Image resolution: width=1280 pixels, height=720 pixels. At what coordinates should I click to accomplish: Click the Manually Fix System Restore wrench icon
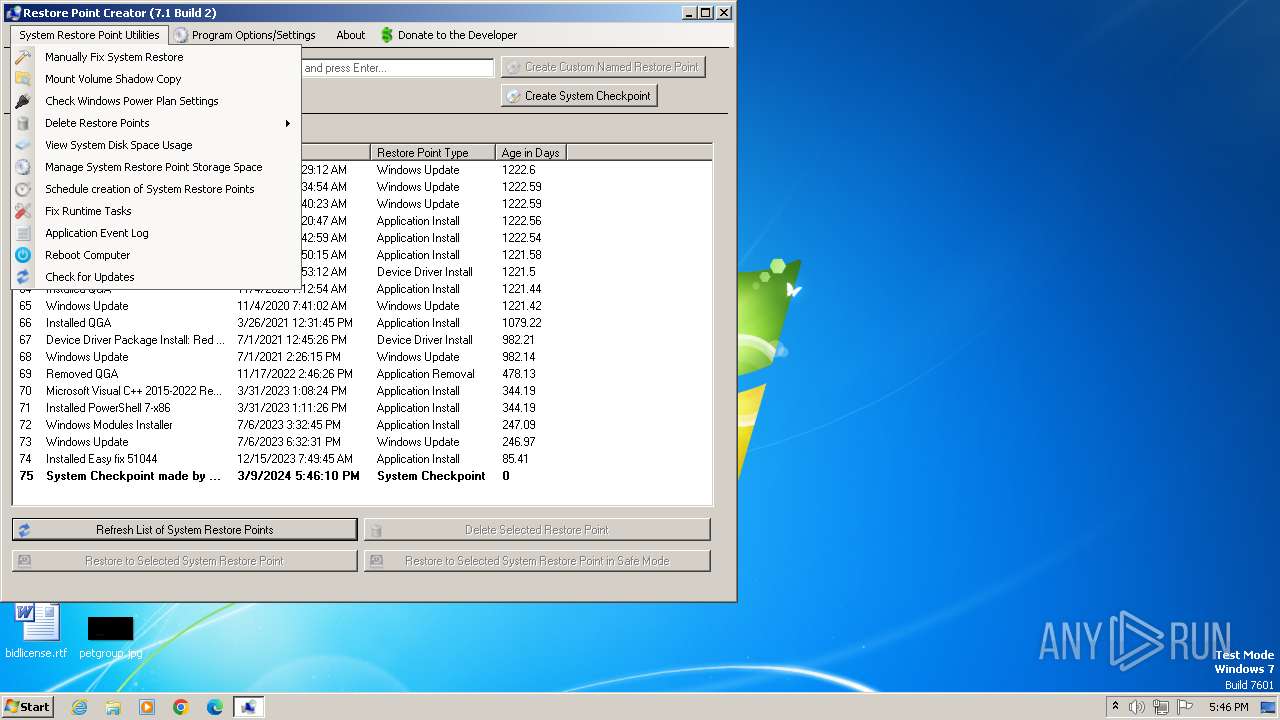pyautogui.click(x=23, y=57)
